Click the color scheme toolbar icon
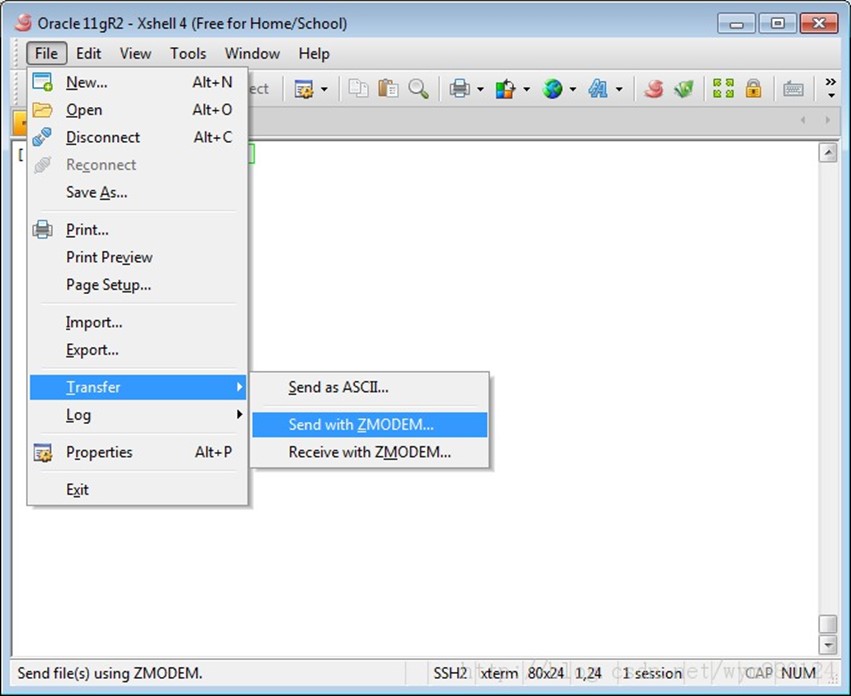 (x=505, y=88)
